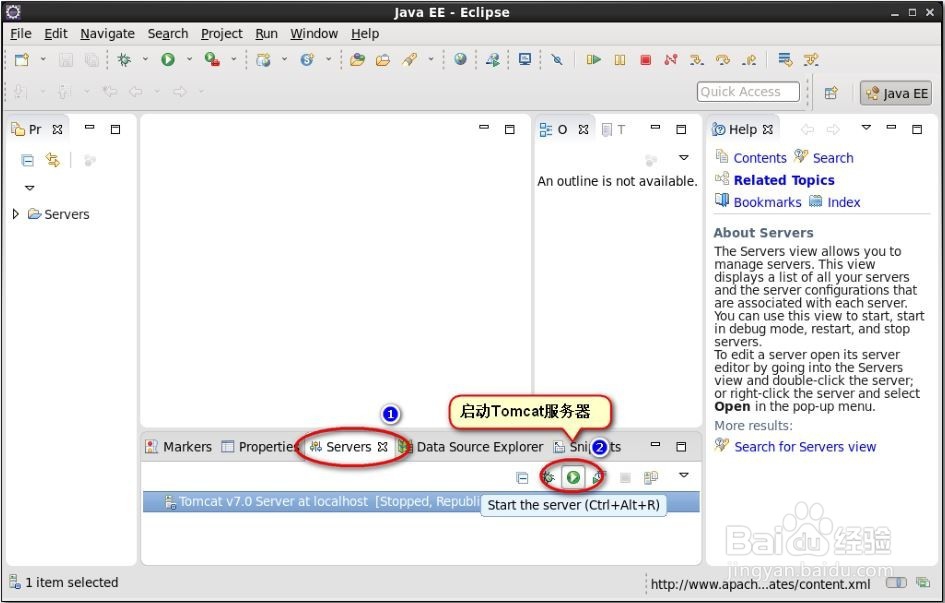
Task: Open the Run menu
Action: tap(266, 34)
